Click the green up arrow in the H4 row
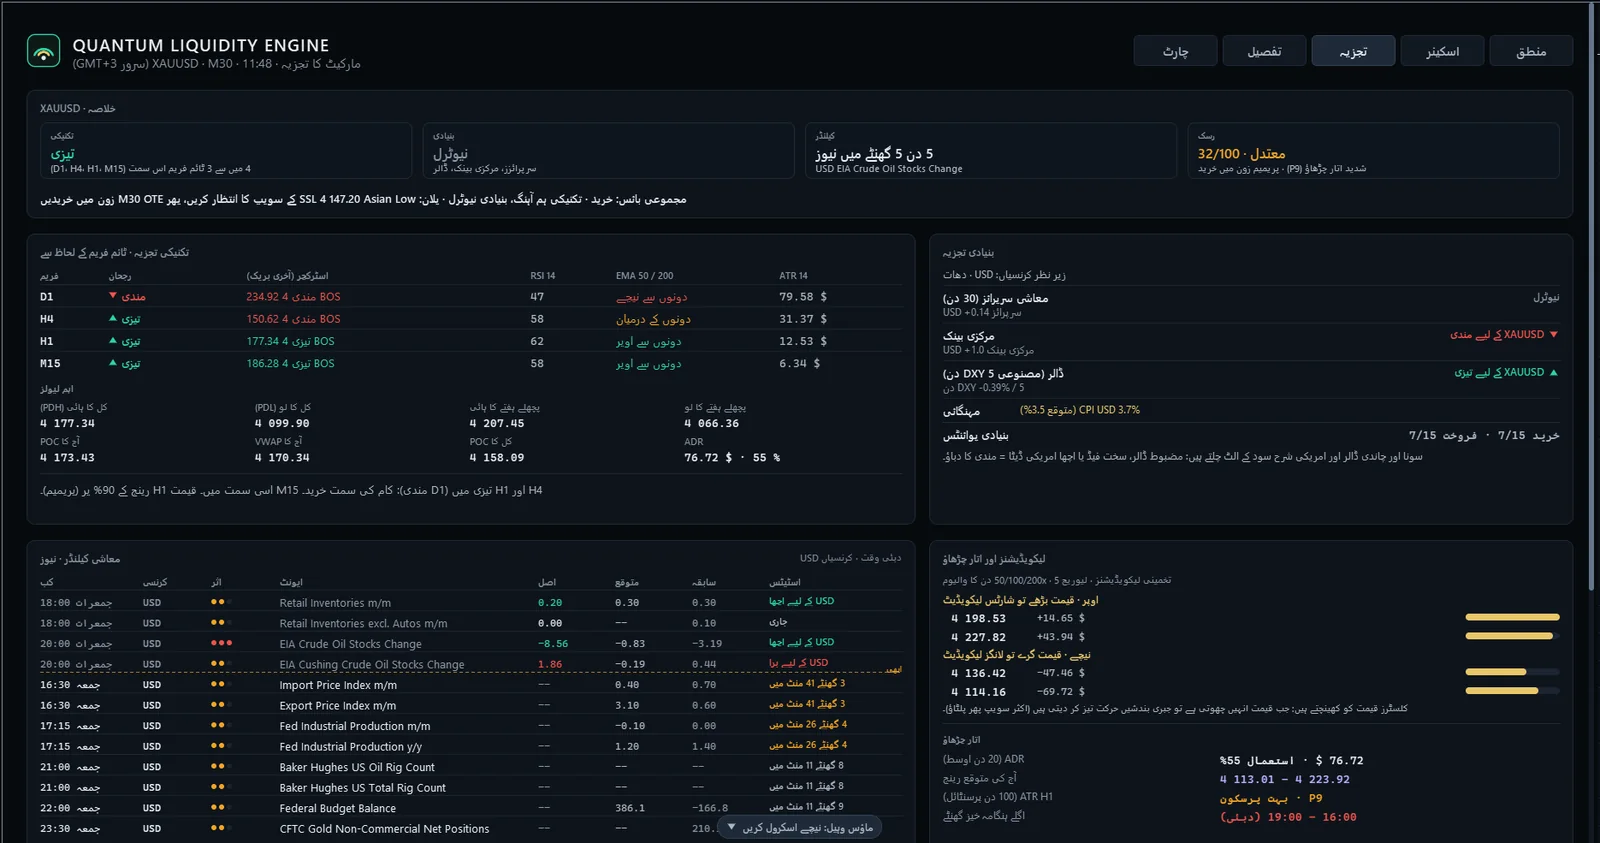 pyautogui.click(x=113, y=318)
